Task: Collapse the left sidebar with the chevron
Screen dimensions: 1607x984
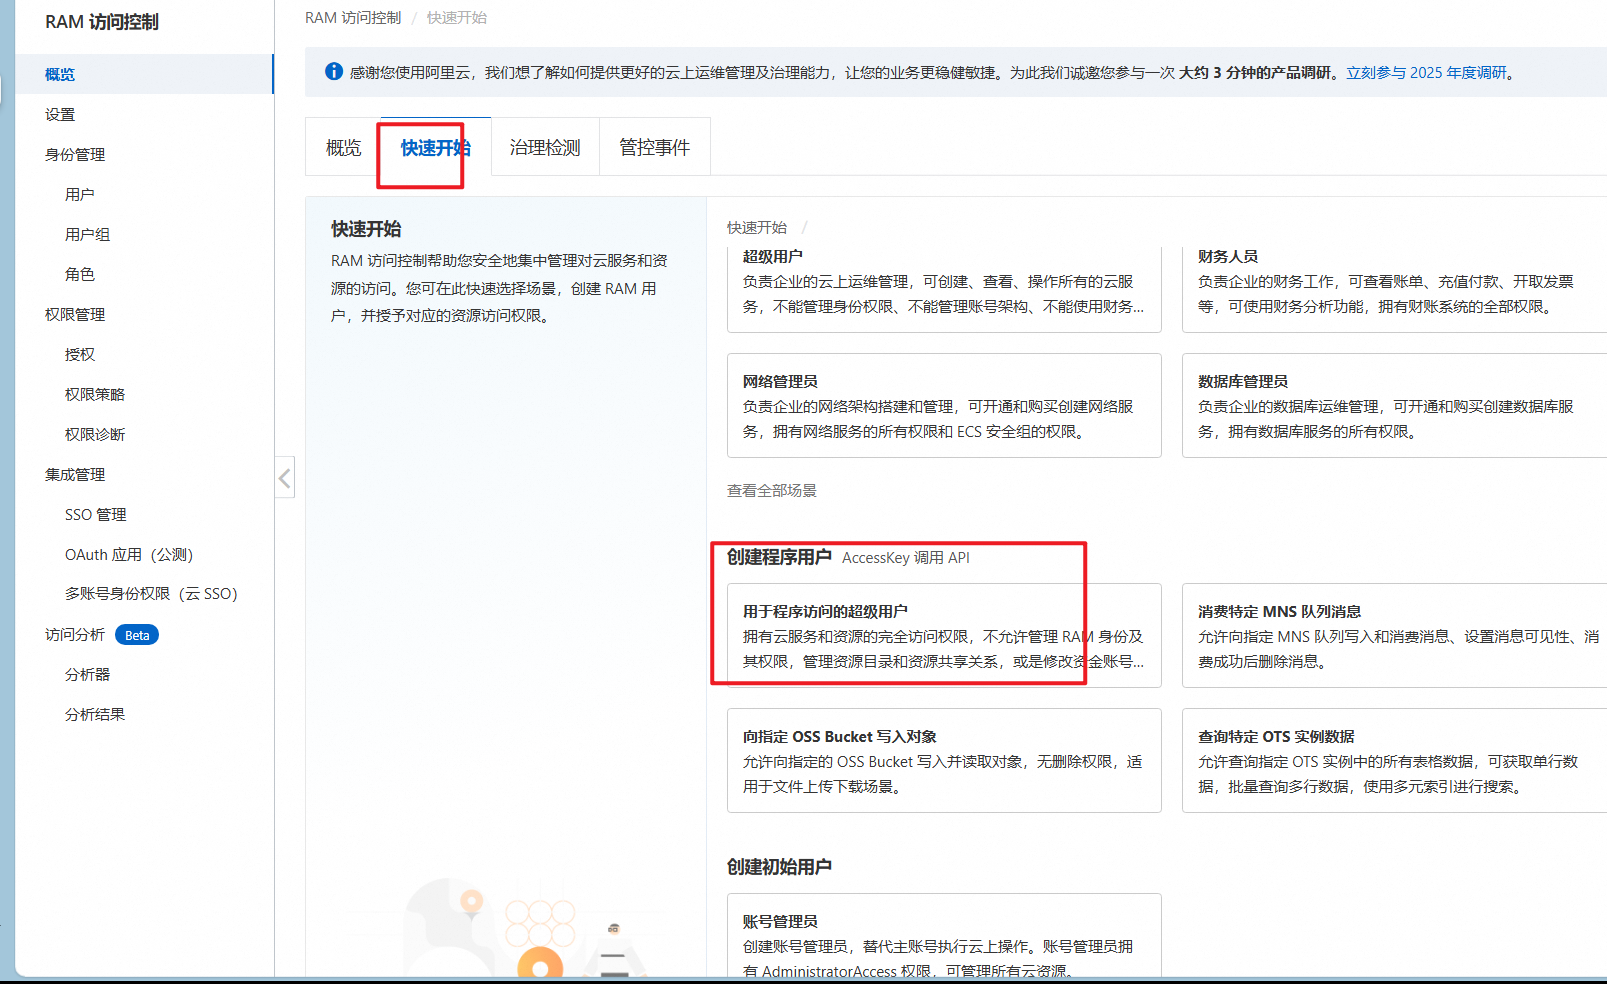Action: (x=284, y=478)
